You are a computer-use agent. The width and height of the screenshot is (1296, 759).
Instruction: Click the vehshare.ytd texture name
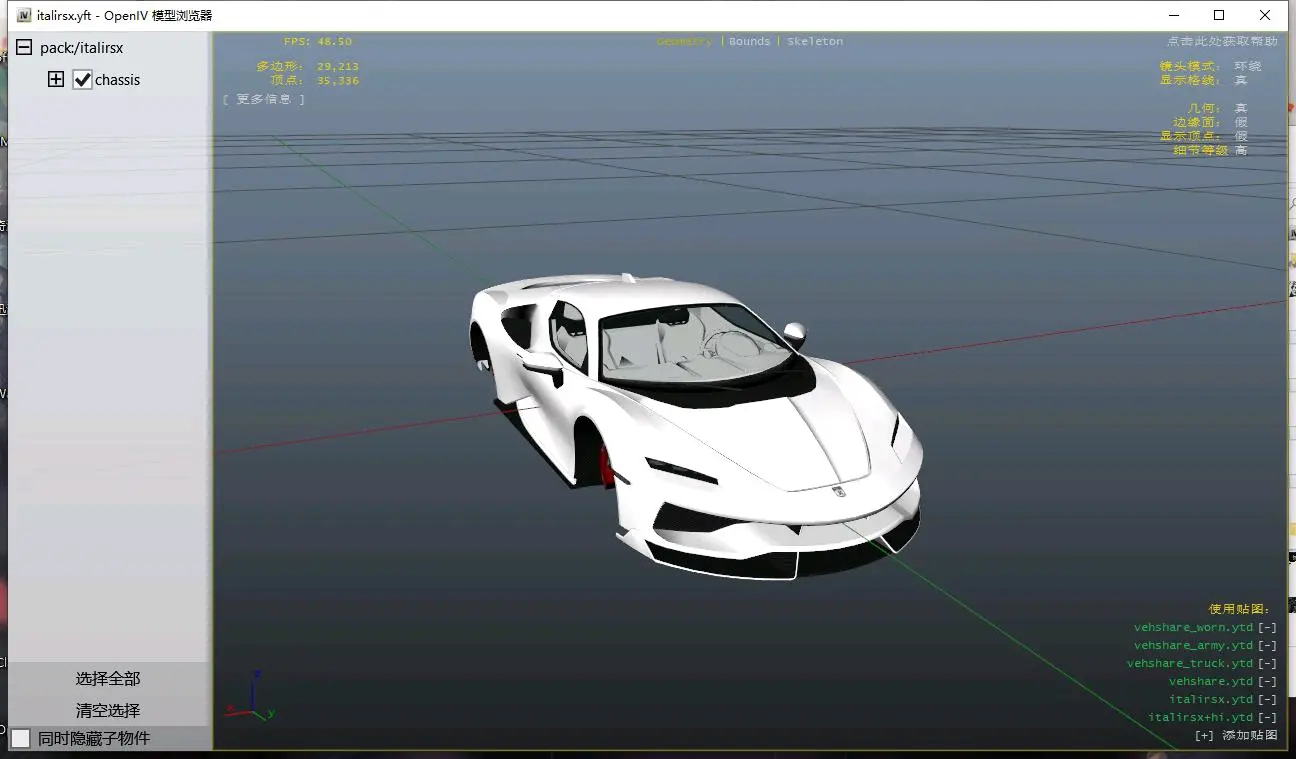pos(1211,682)
